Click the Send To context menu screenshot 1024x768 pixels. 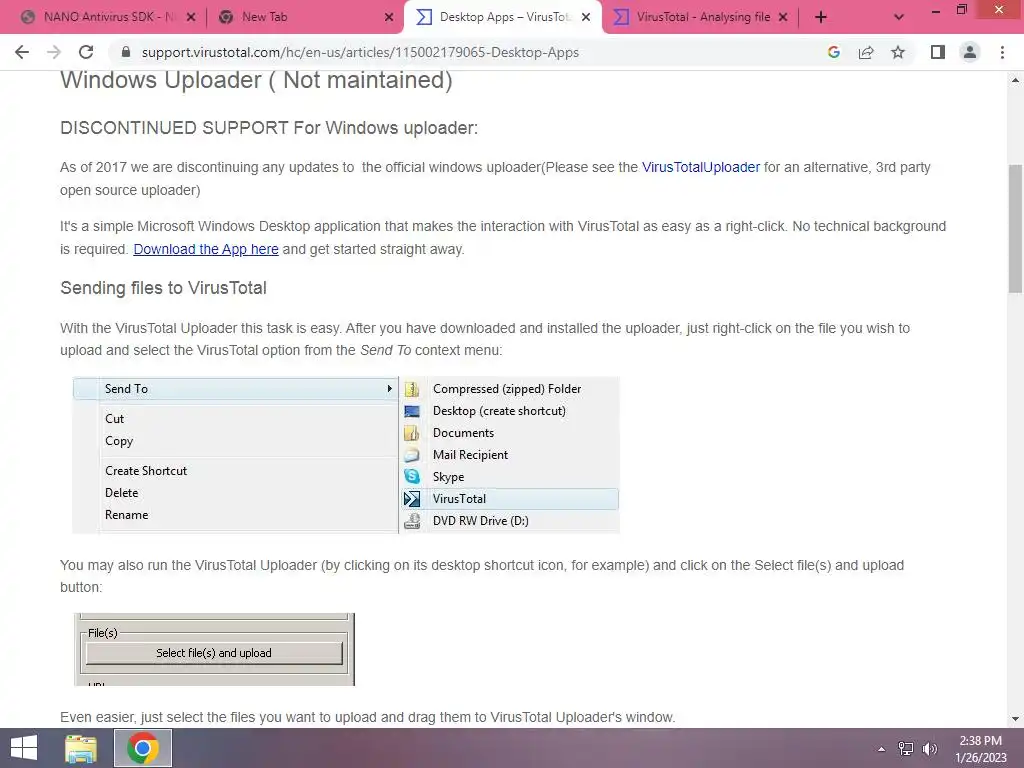(x=346, y=455)
